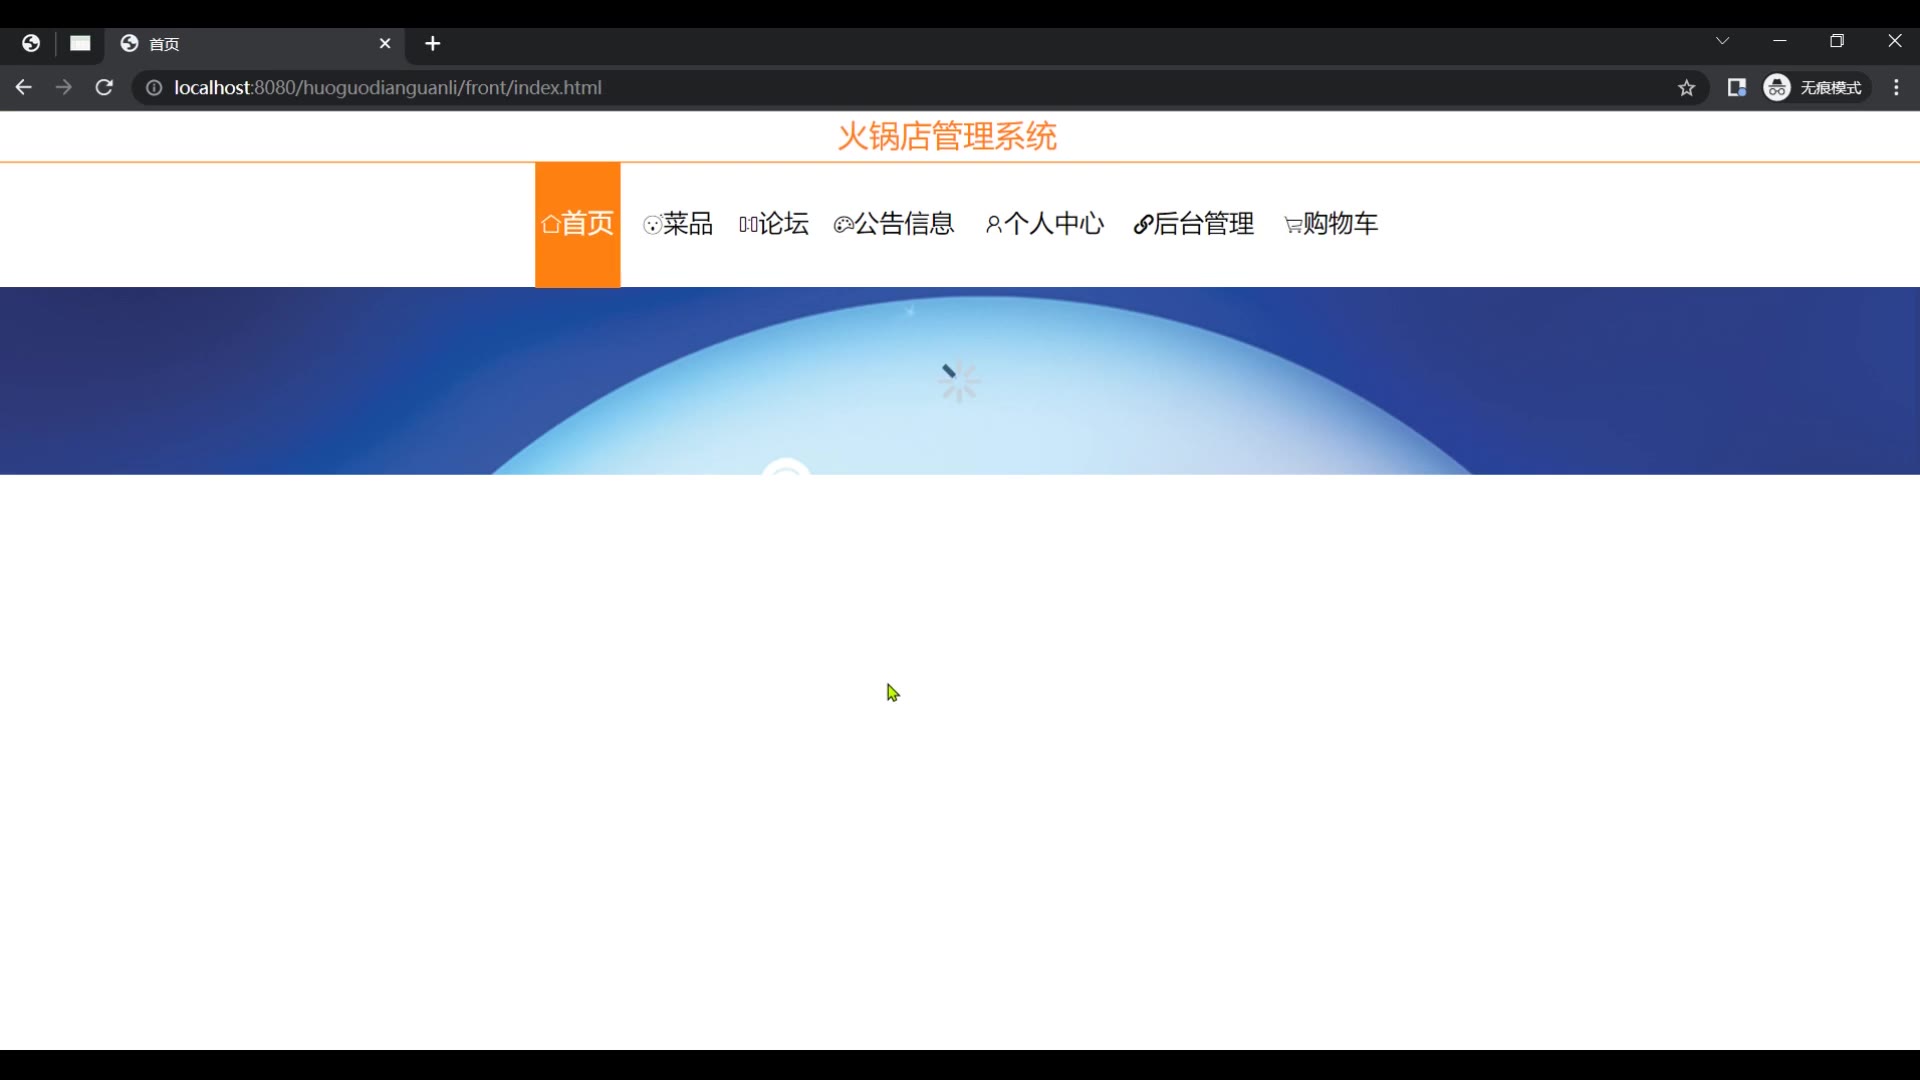Click the white rectangle tab icon
Image resolution: width=1920 pixels, height=1080 pixels.
(81, 43)
